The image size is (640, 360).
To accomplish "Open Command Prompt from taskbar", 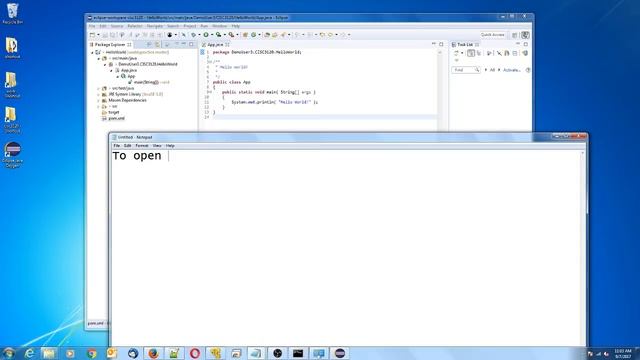I will pyautogui.click(x=298, y=353).
